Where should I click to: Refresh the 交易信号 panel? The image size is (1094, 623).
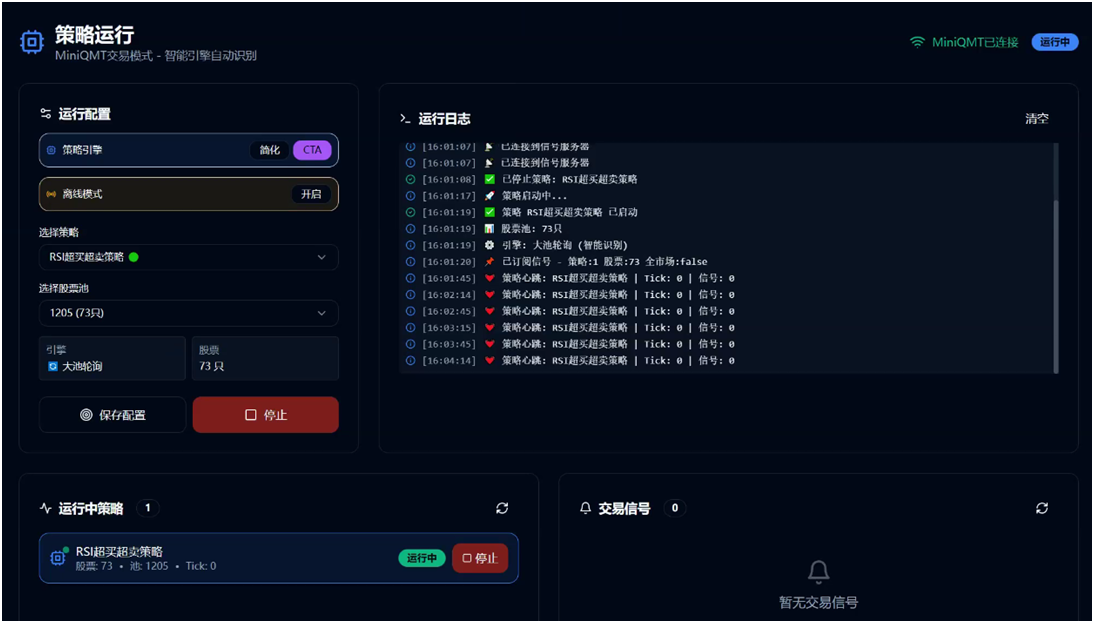tap(1043, 508)
